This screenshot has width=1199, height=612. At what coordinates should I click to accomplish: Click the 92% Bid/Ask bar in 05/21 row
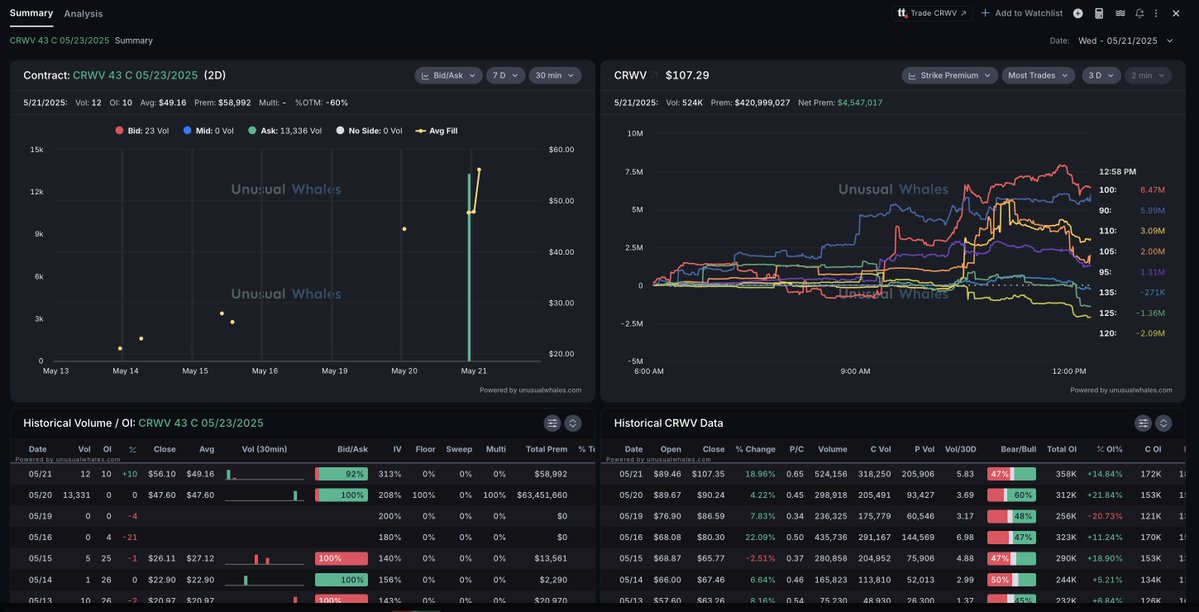point(341,474)
